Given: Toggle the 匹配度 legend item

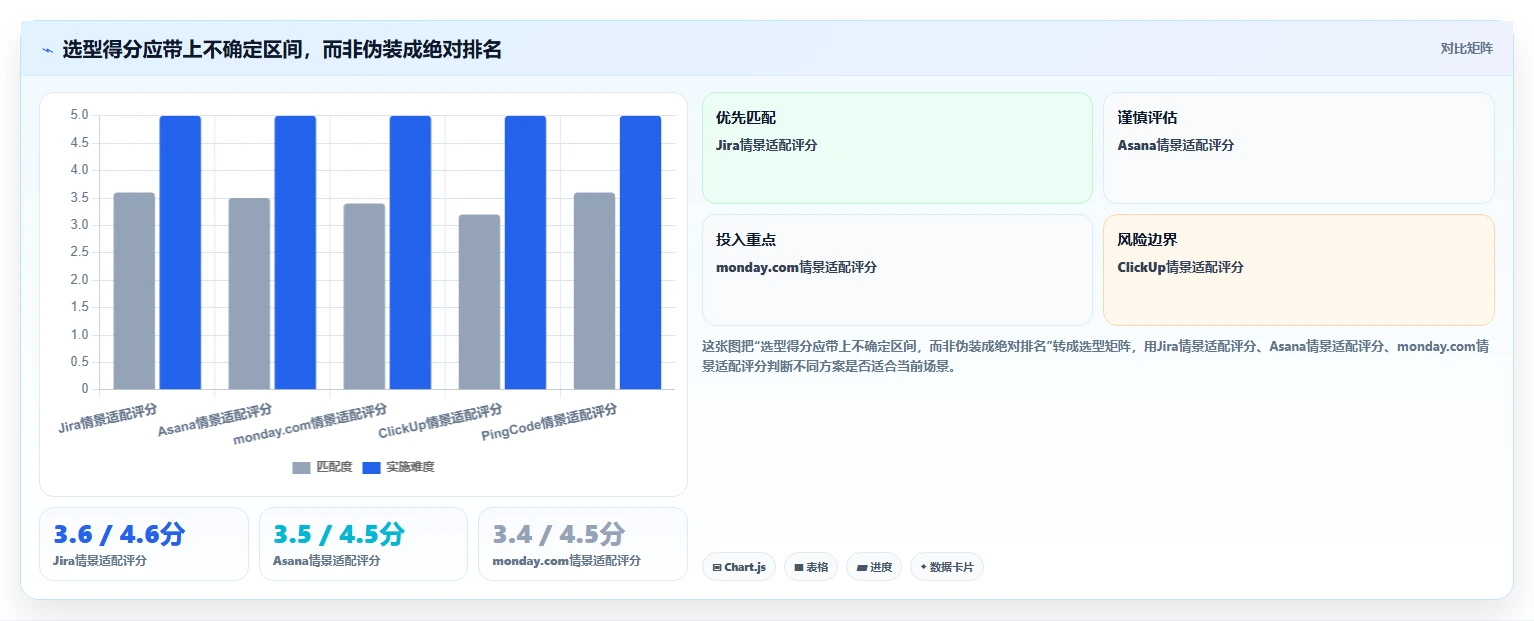Looking at the screenshot, I should tap(322, 467).
